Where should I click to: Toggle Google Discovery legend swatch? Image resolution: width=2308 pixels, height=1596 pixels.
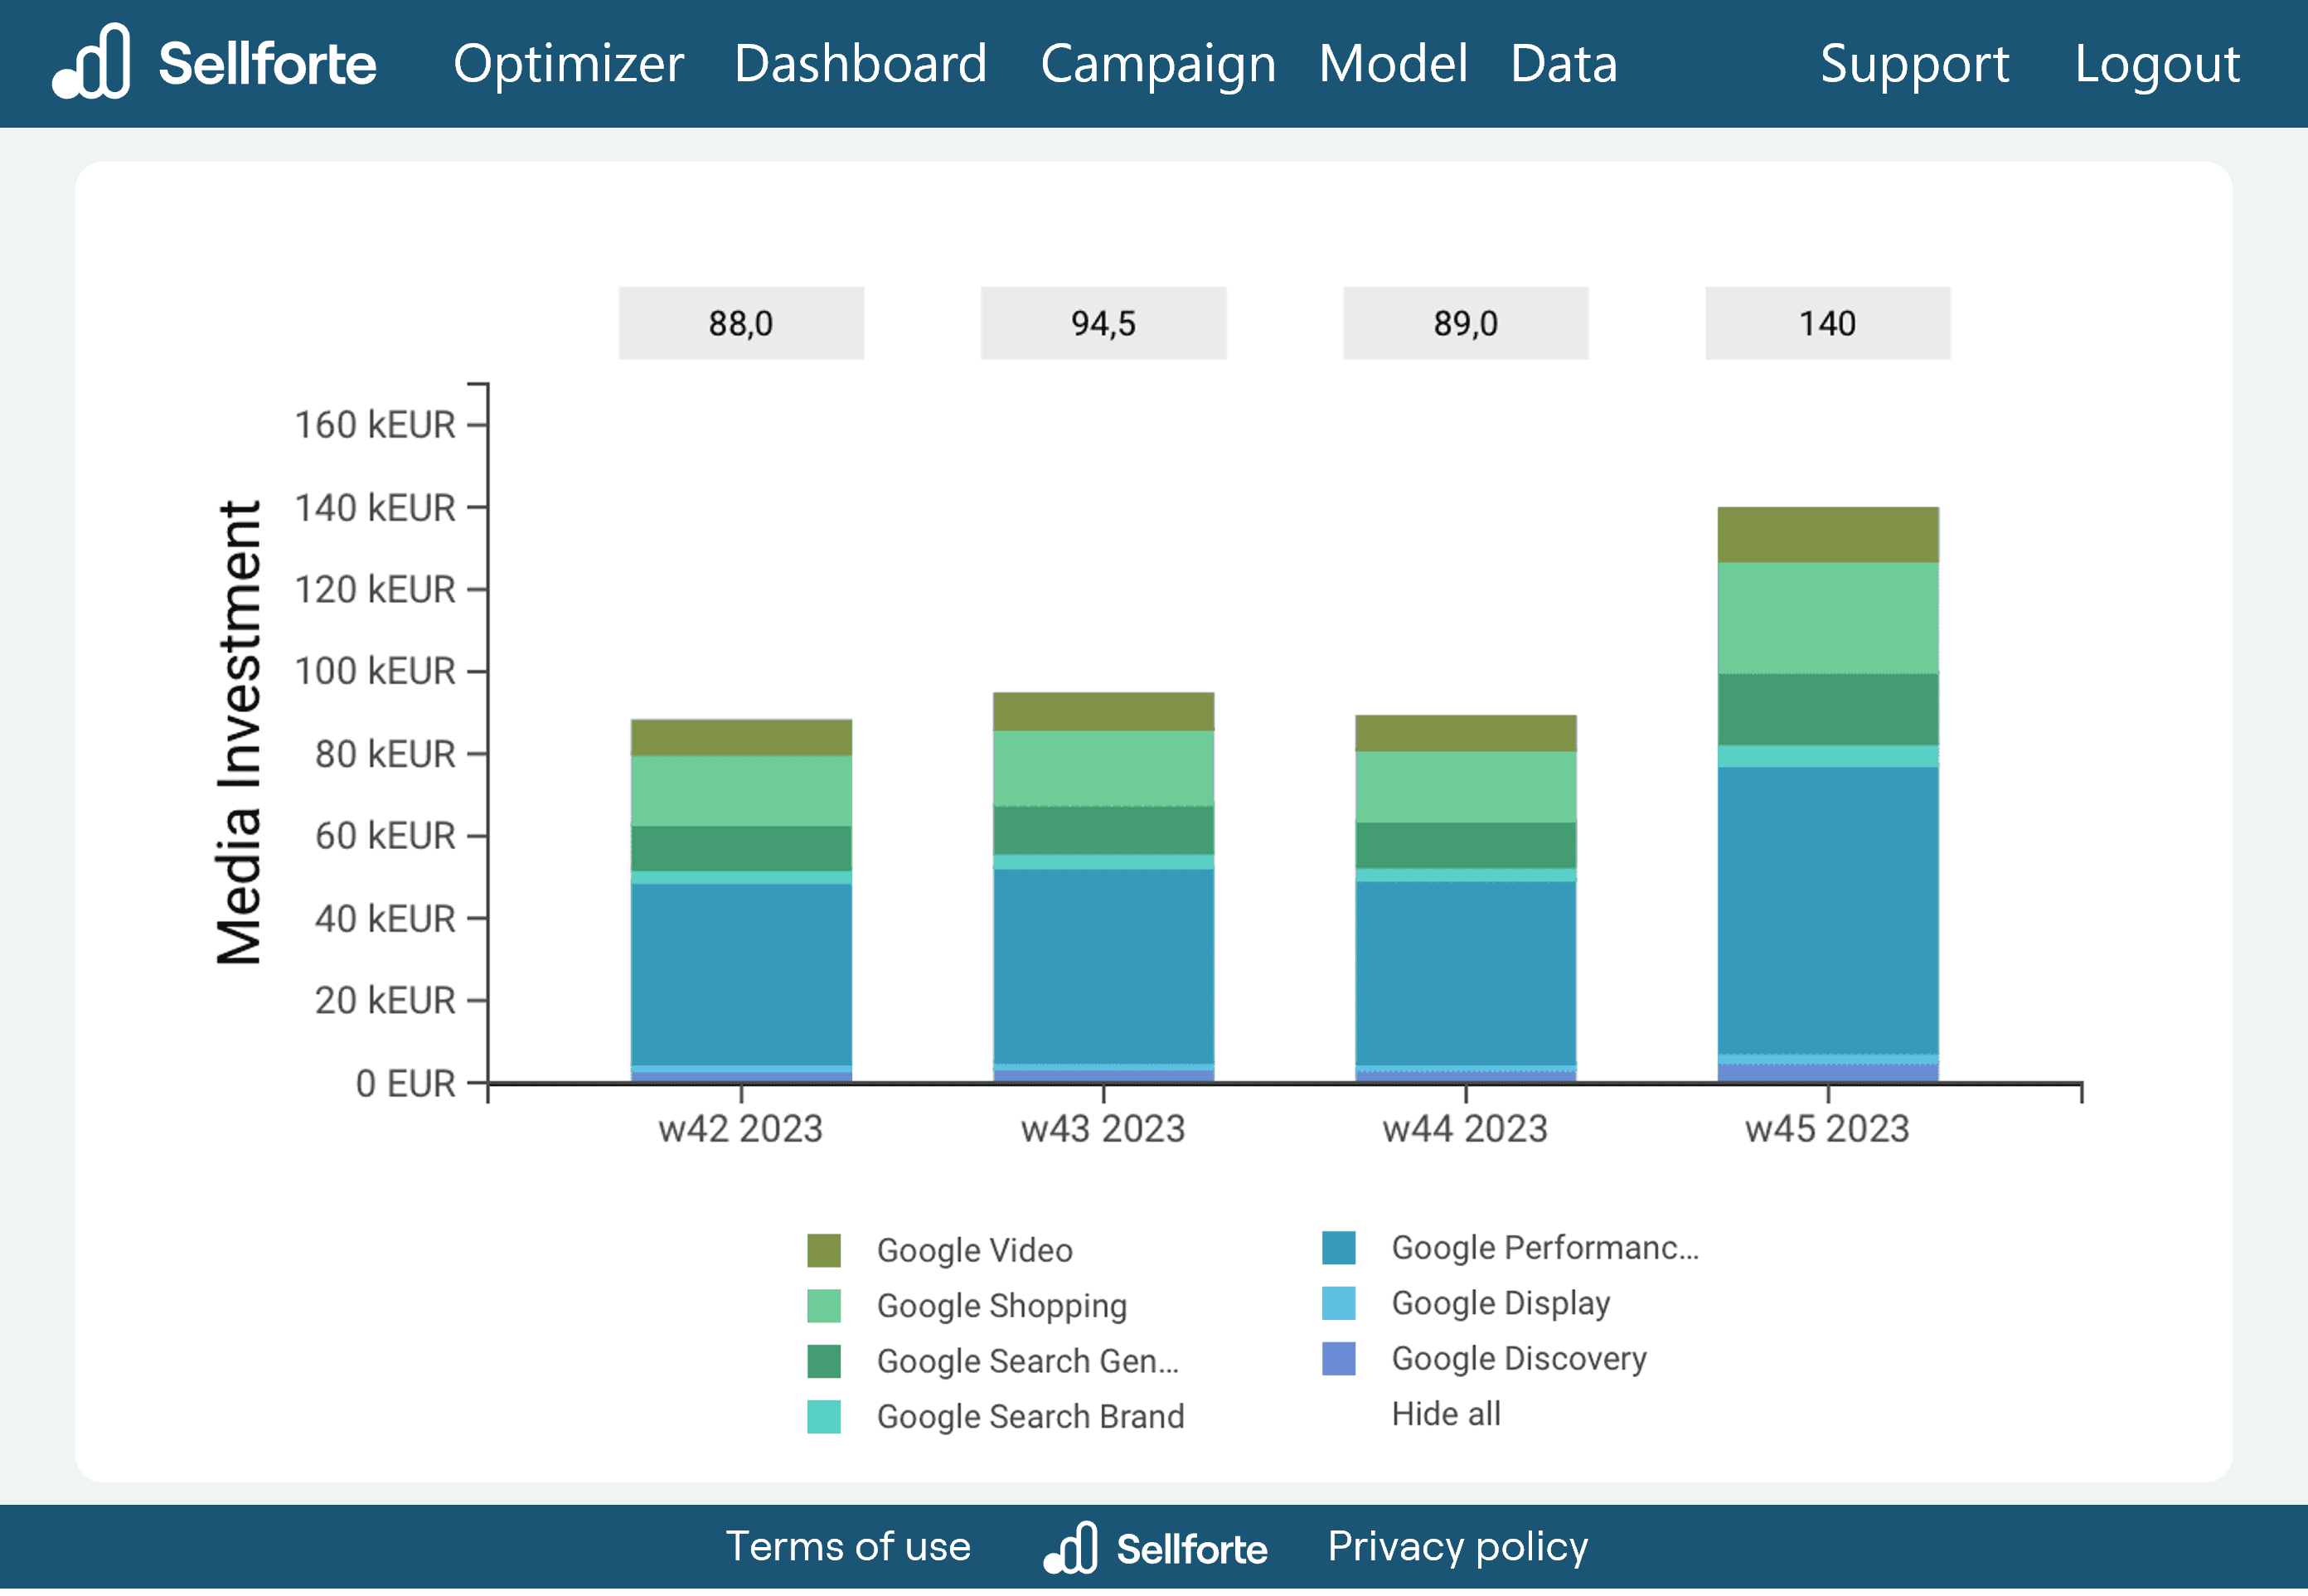(1338, 1358)
